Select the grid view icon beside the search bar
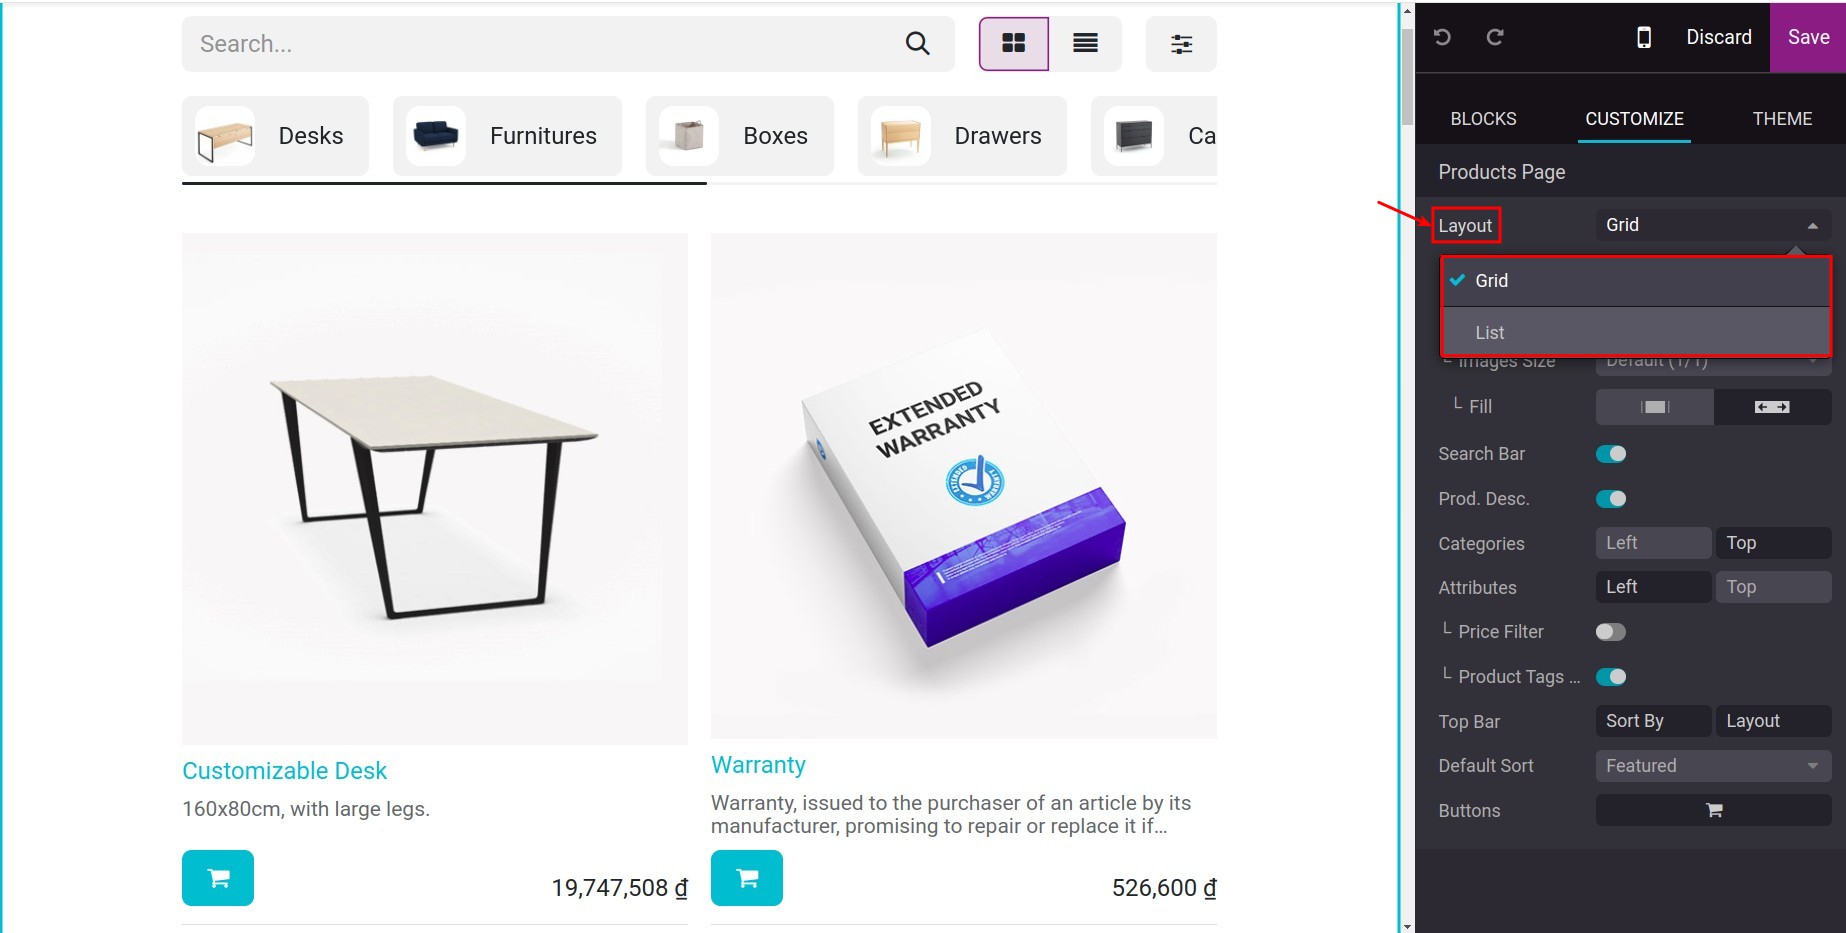The image size is (1846, 933). coord(1013,44)
